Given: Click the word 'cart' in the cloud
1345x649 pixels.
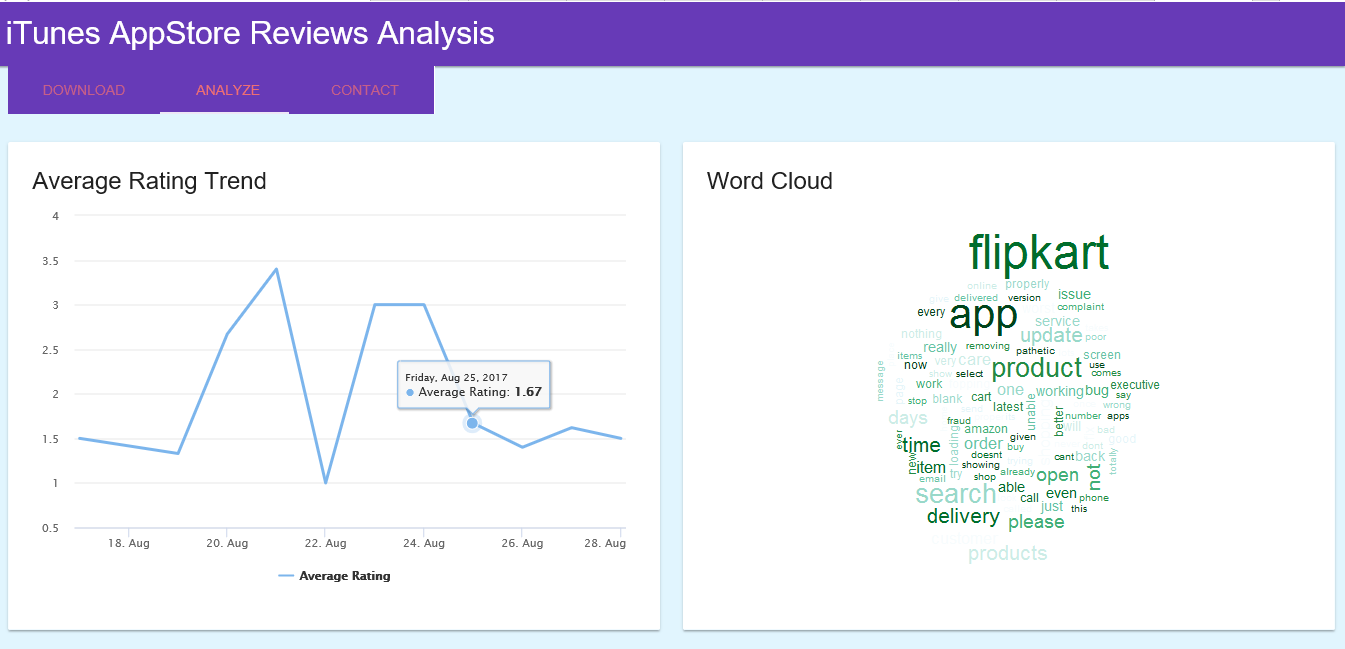Looking at the screenshot, I should [981, 397].
